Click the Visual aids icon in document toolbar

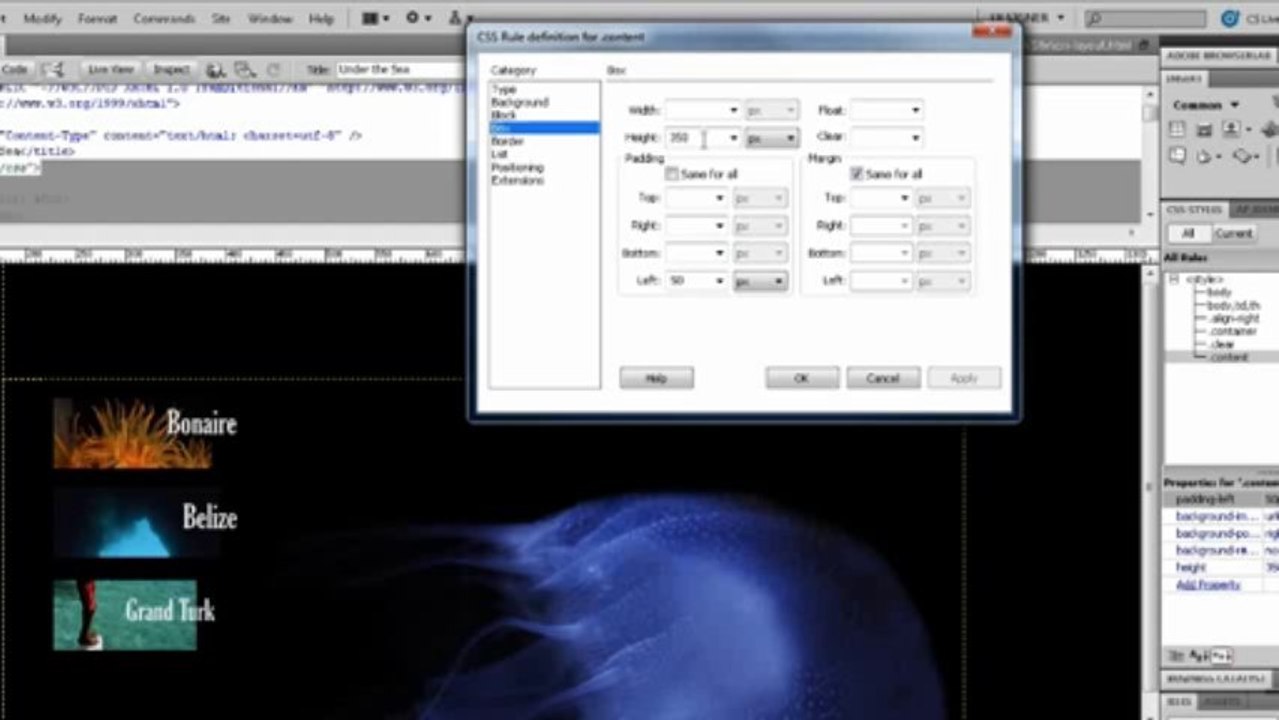click(x=245, y=70)
